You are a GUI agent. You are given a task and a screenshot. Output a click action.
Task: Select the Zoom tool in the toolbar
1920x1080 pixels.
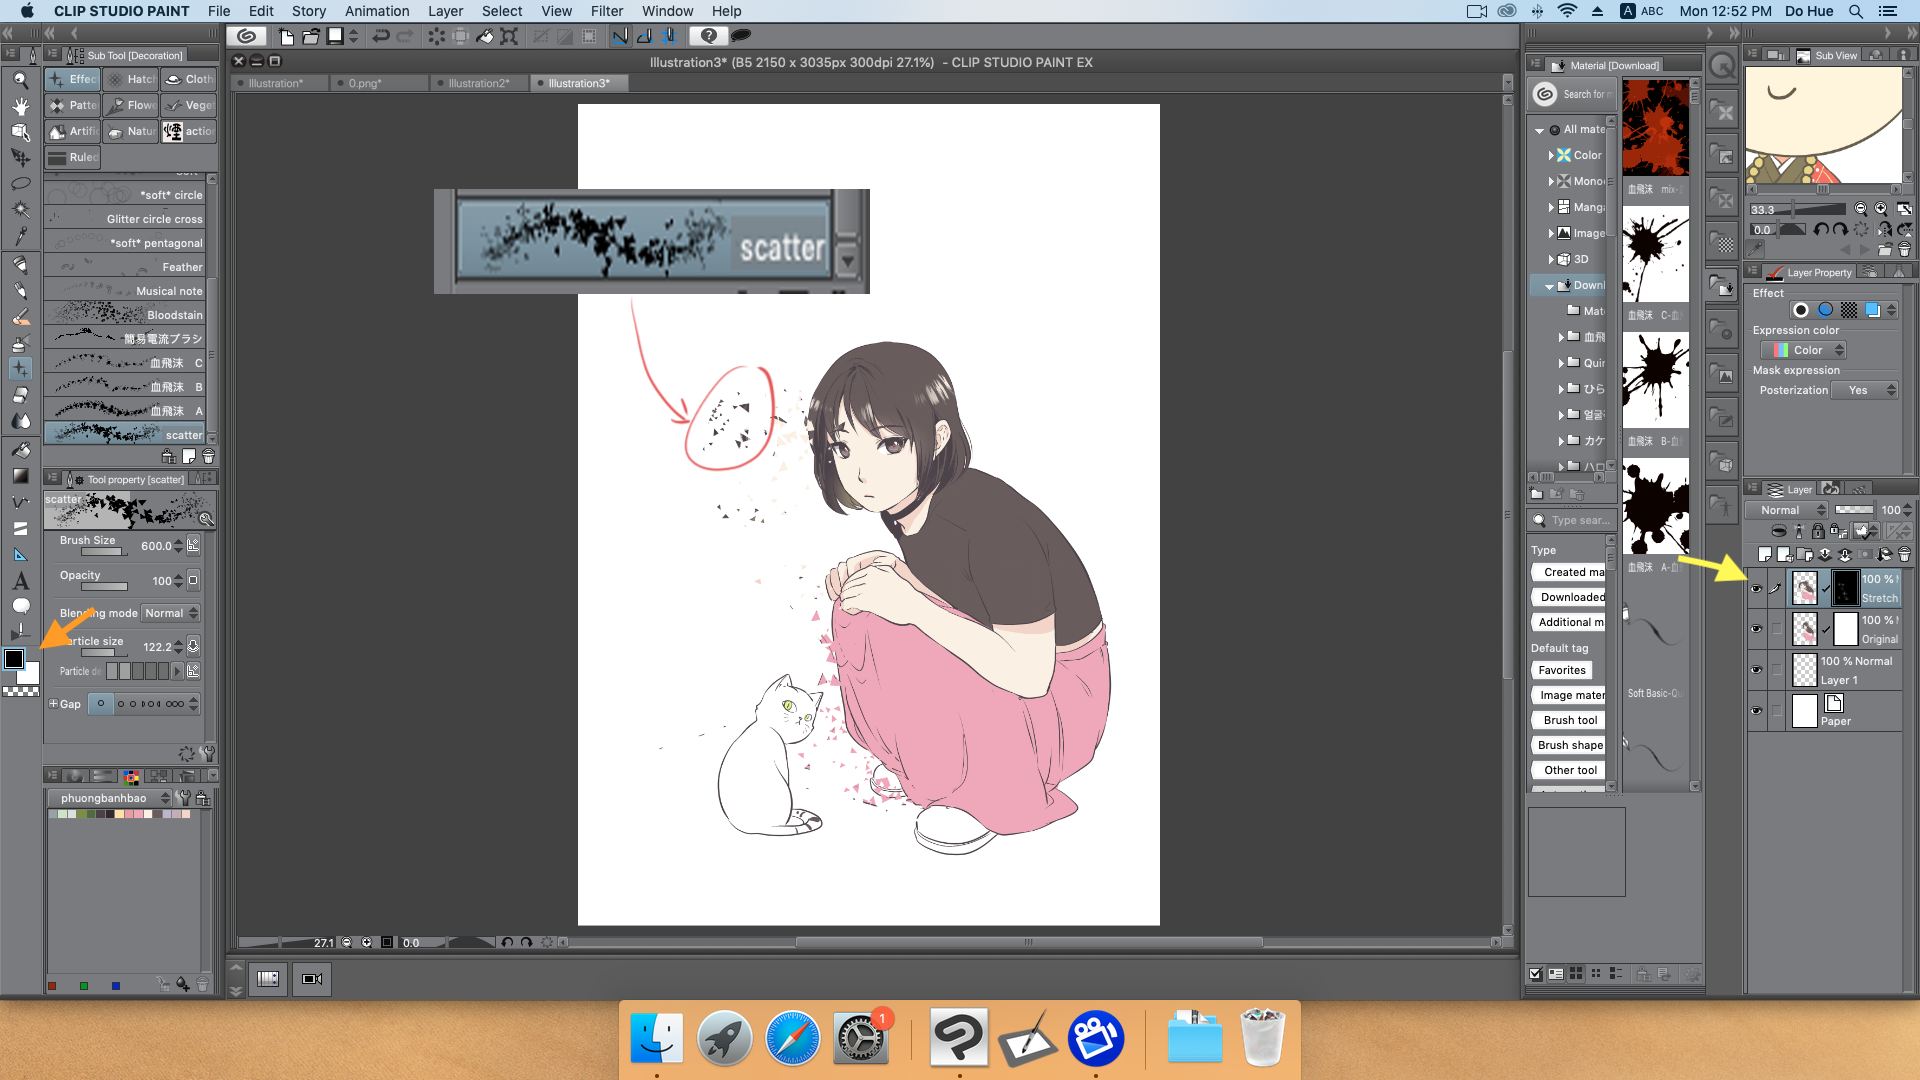(x=20, y=81)
